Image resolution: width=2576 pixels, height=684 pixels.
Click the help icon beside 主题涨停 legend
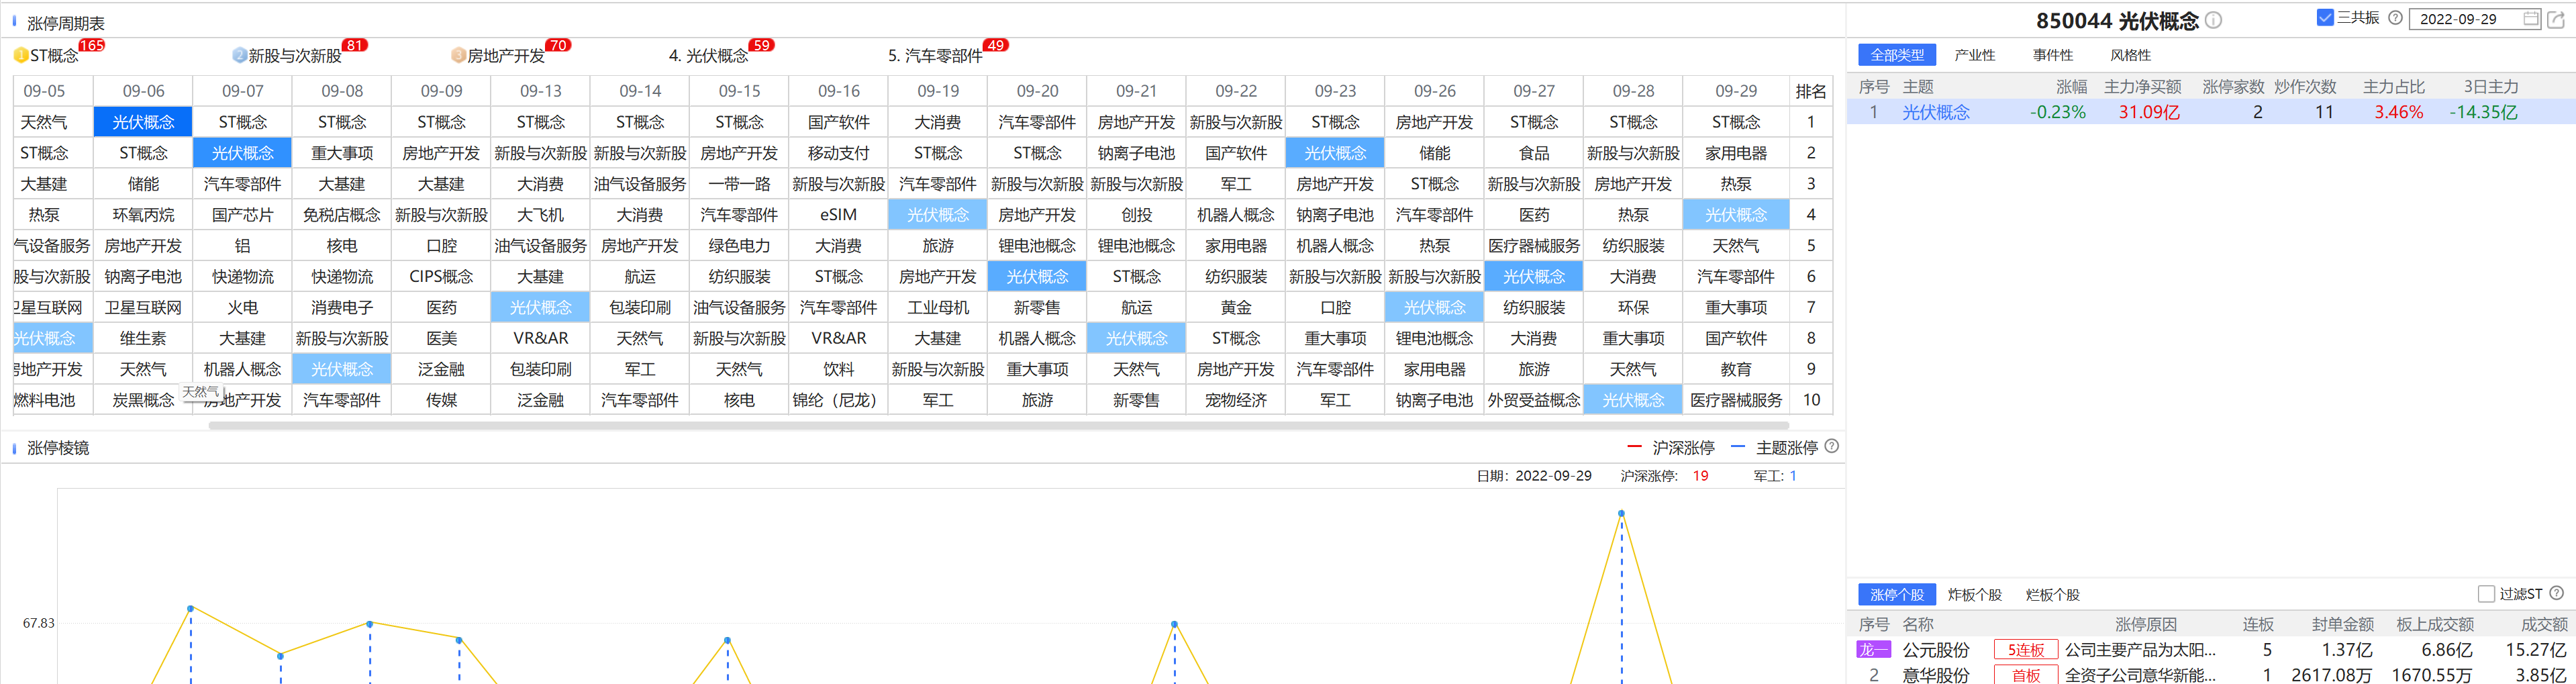[1832, 447]
